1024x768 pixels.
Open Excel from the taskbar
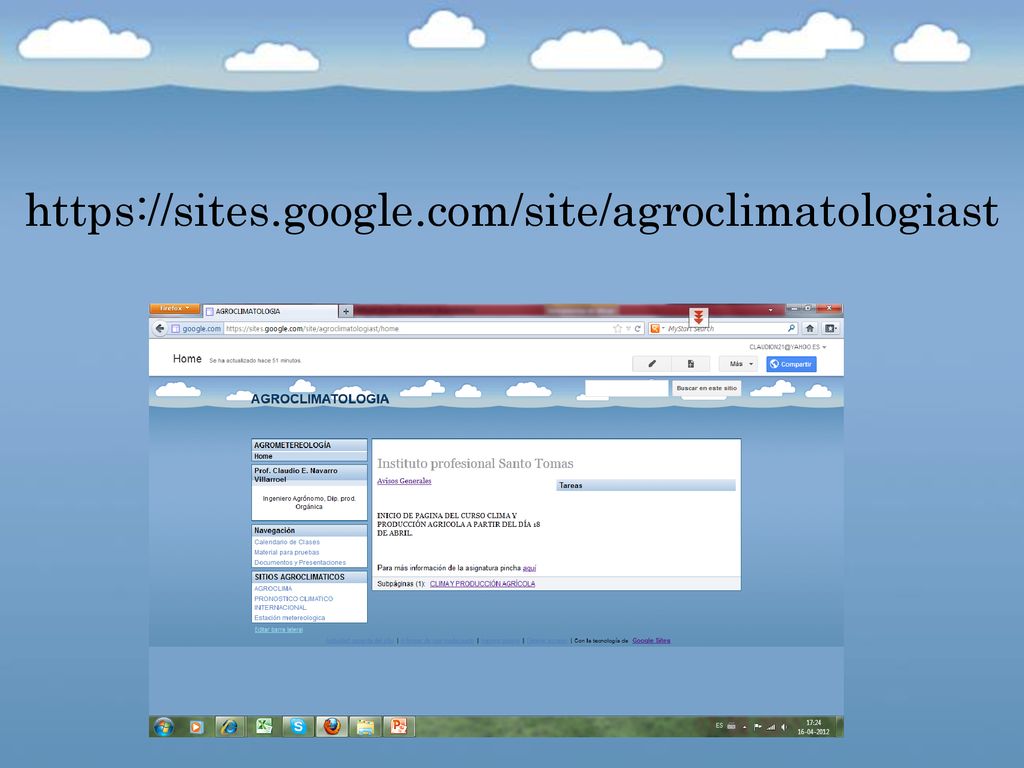coord(264,726)
